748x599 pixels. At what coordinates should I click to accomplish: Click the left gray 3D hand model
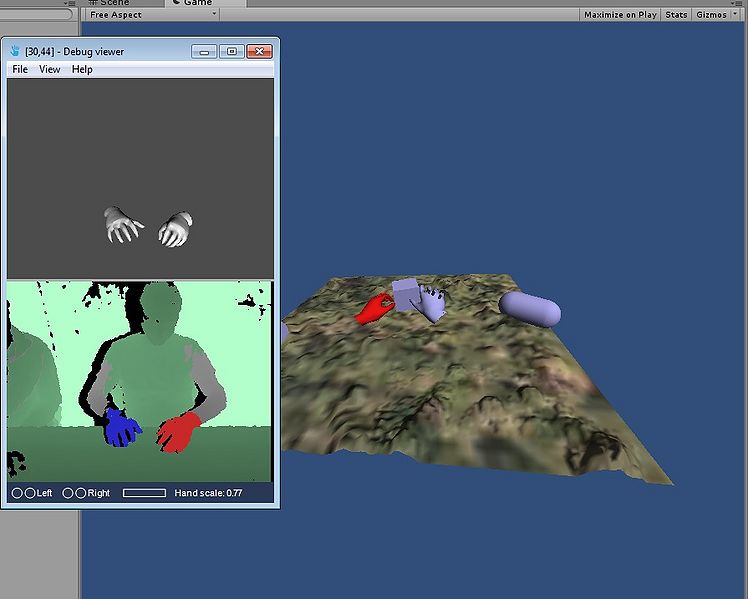coord(121,225)
